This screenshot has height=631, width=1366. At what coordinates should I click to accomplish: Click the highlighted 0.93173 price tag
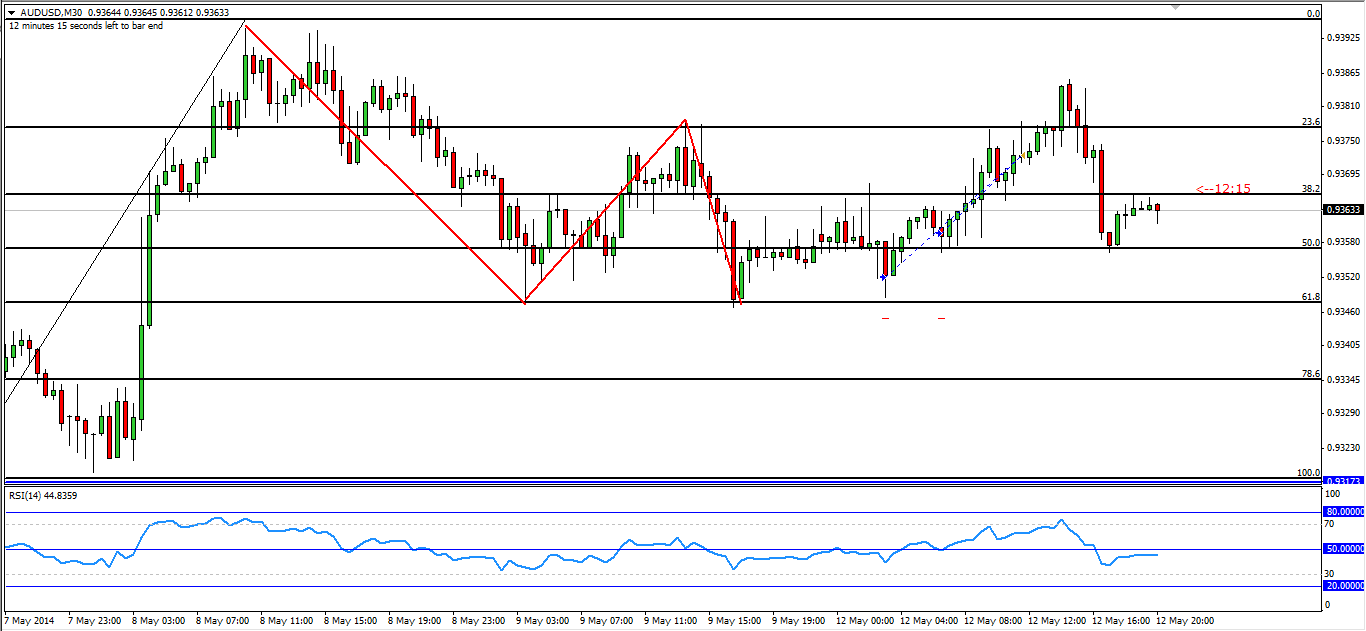point(1343,482)
